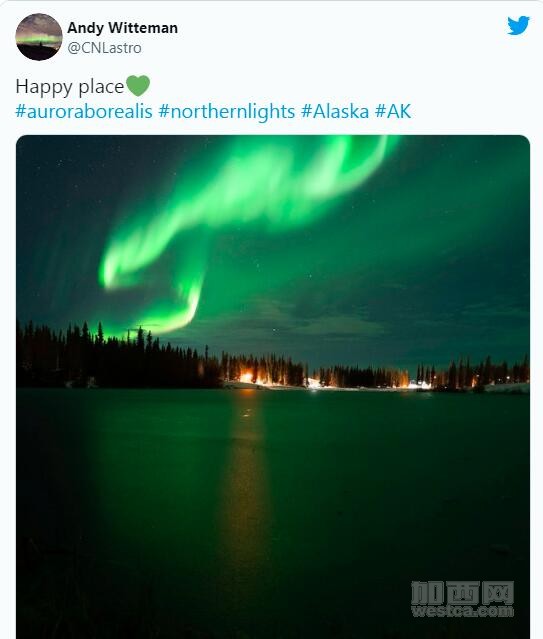Viewport: 543px width, 639px height.
Task: Click the Andy Witteman display name
Action: coord(122,28)
